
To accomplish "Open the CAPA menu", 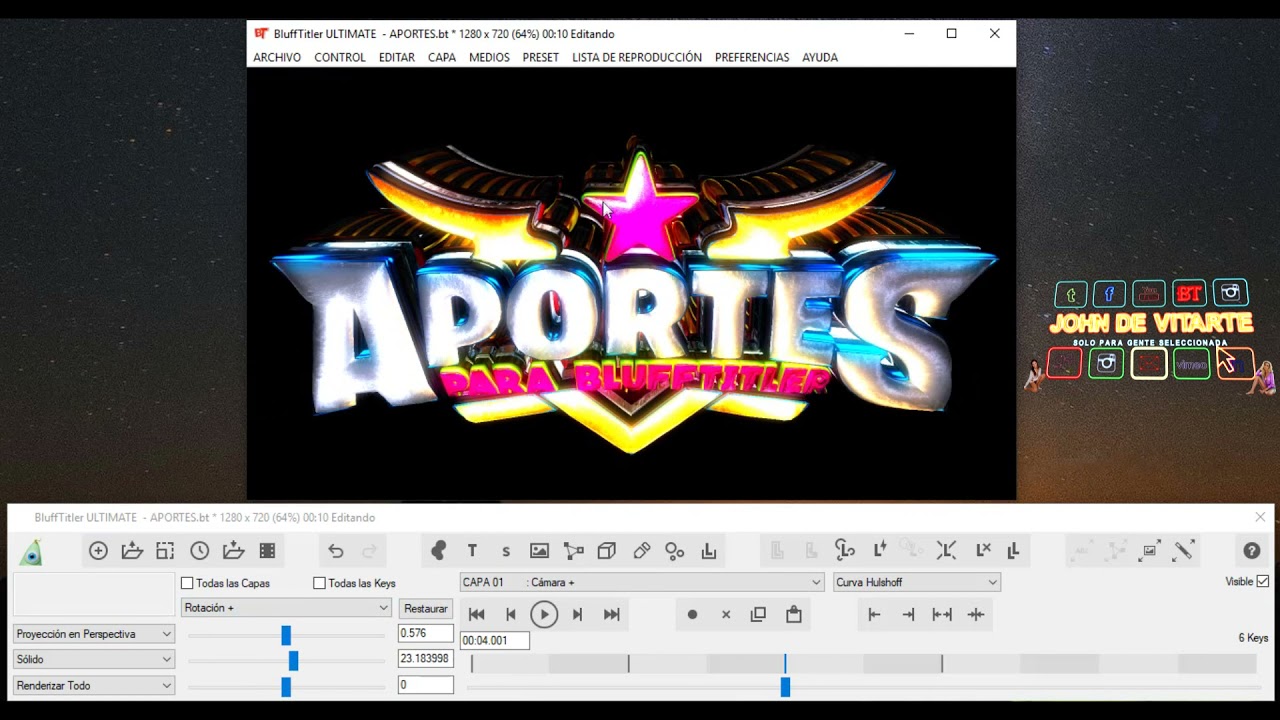I will point(442,58).
